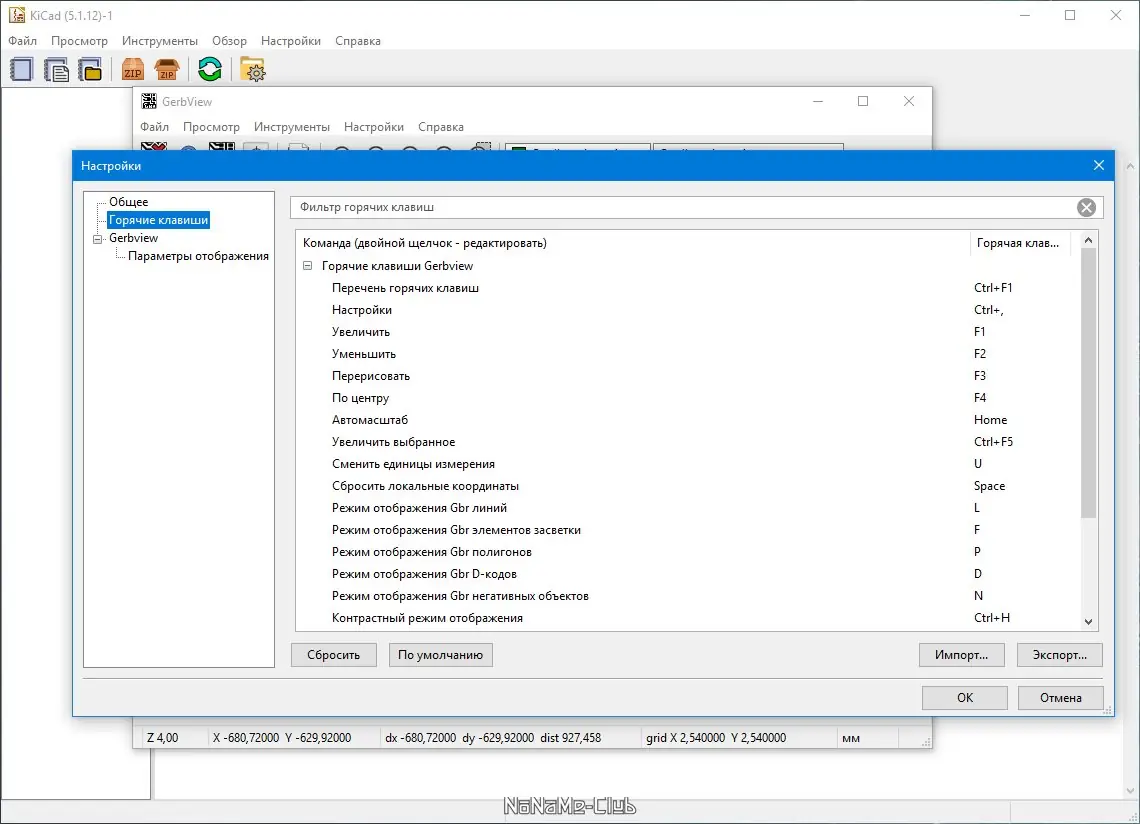The height and width of the screenshot is (824, 1140).
Task: Unarchive project from ZIP box icon
Action: click(x=167, y=70)
